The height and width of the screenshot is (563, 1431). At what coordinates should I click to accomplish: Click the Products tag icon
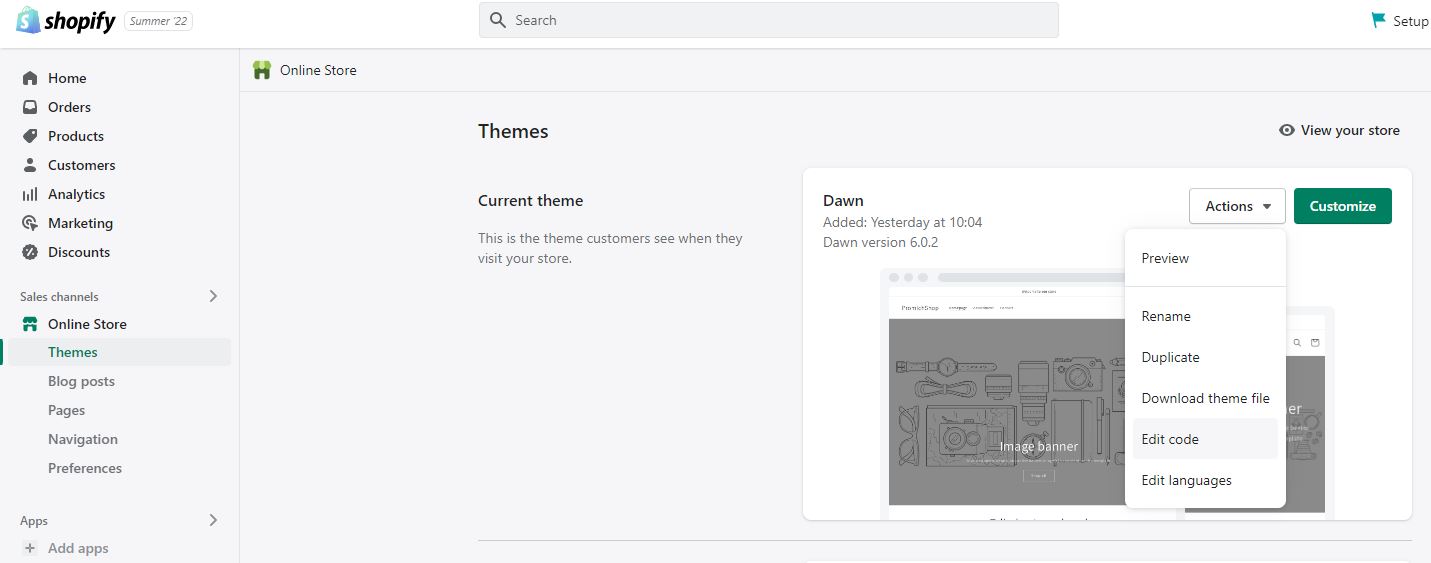tap(30, 136)
